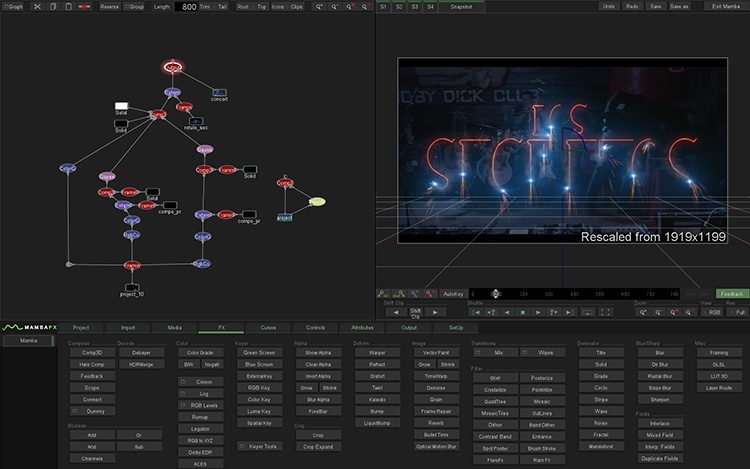Image resolution: width=750 pixels, height=469 pixels.
Task: Click the red disconnect-nodes icon in graph toolbar
Action: coord(84,7)
